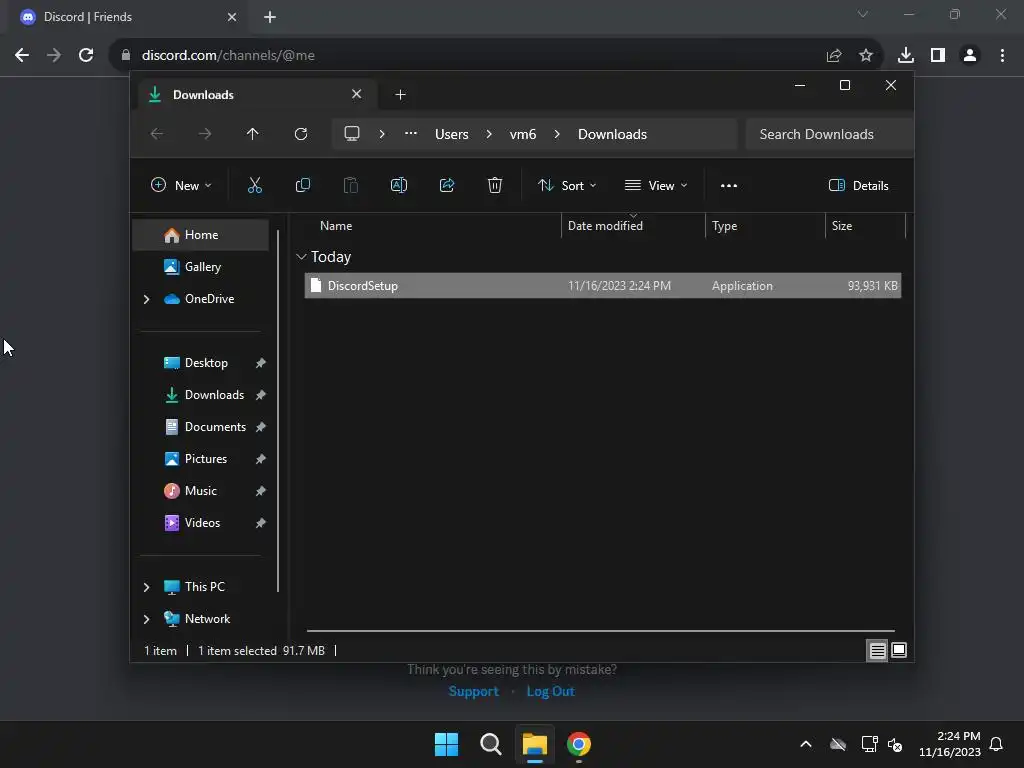Click the Share icon in Explorer toolbar
The height and width of the screenshot is (768, 1024).
click(447, 185)
